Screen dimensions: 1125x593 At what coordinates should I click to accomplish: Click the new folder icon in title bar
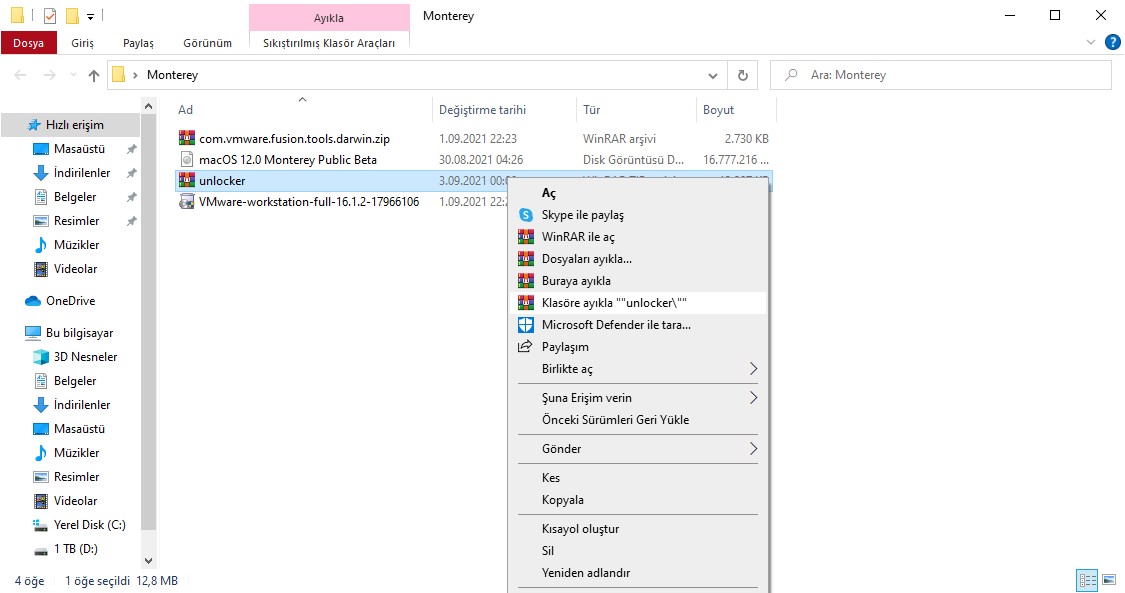click(72, 15)
